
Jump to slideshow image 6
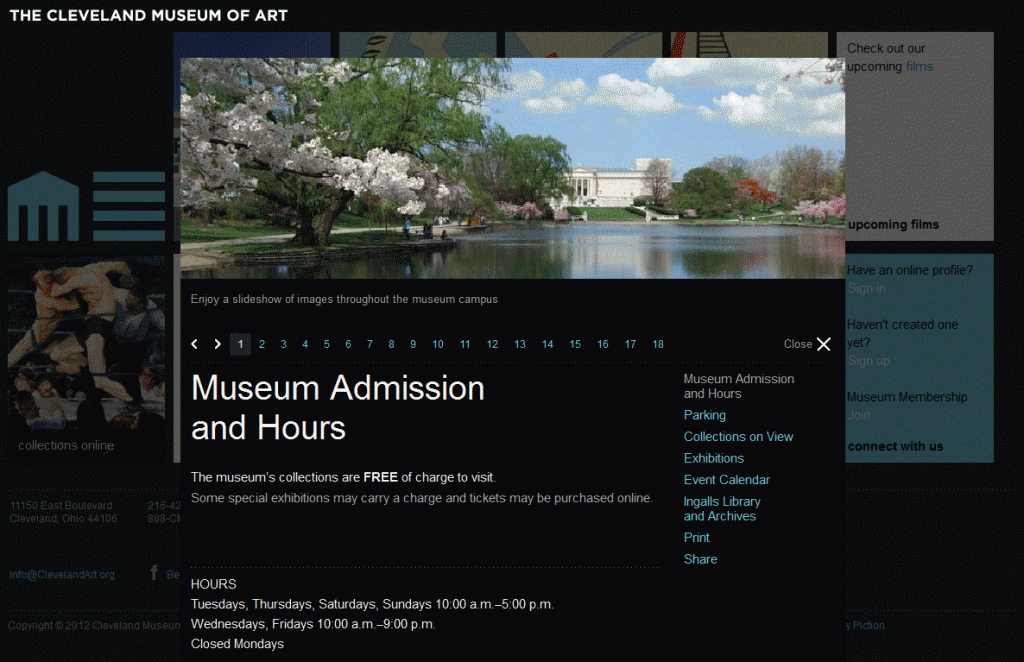point(348,344)
